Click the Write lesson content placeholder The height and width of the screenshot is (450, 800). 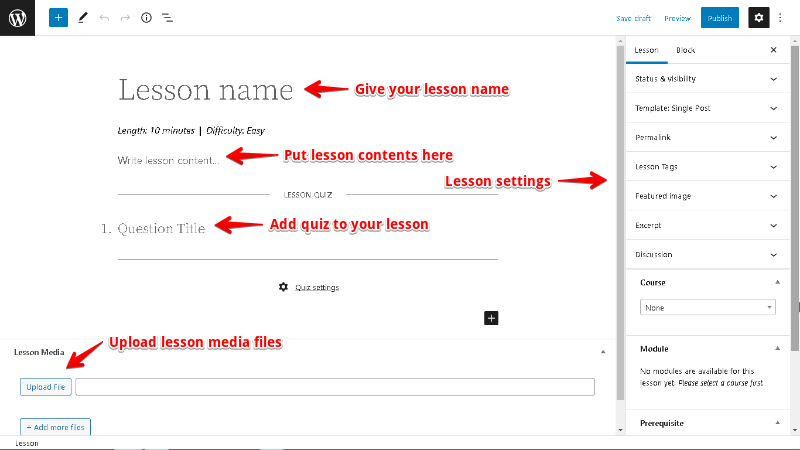(168, 161)
